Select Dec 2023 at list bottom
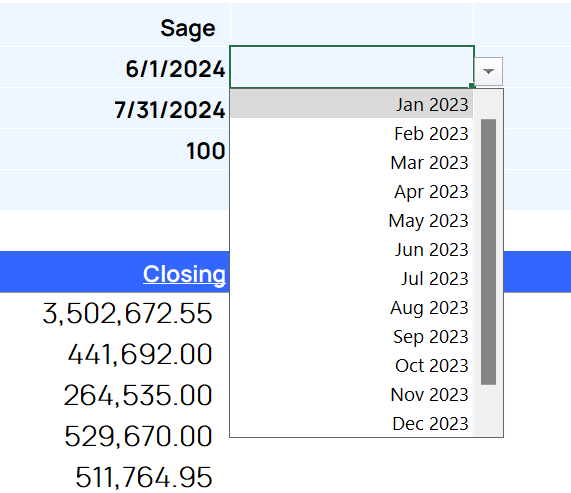 click(351, 423)
